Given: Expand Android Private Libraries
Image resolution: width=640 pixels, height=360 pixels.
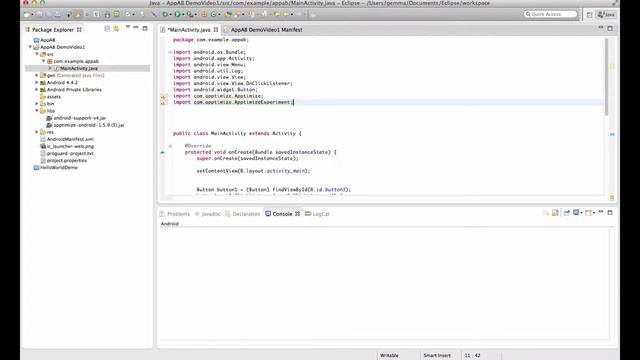Looking at the screenshot, I should coord(37,89).
